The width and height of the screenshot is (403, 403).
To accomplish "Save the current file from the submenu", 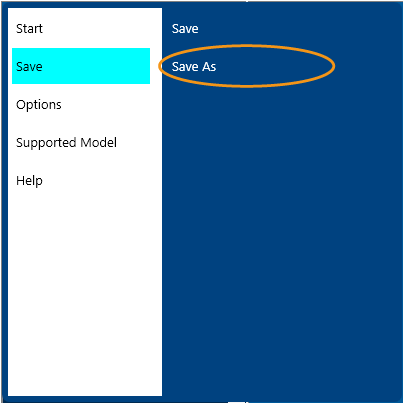I will [x=185, y=29].
